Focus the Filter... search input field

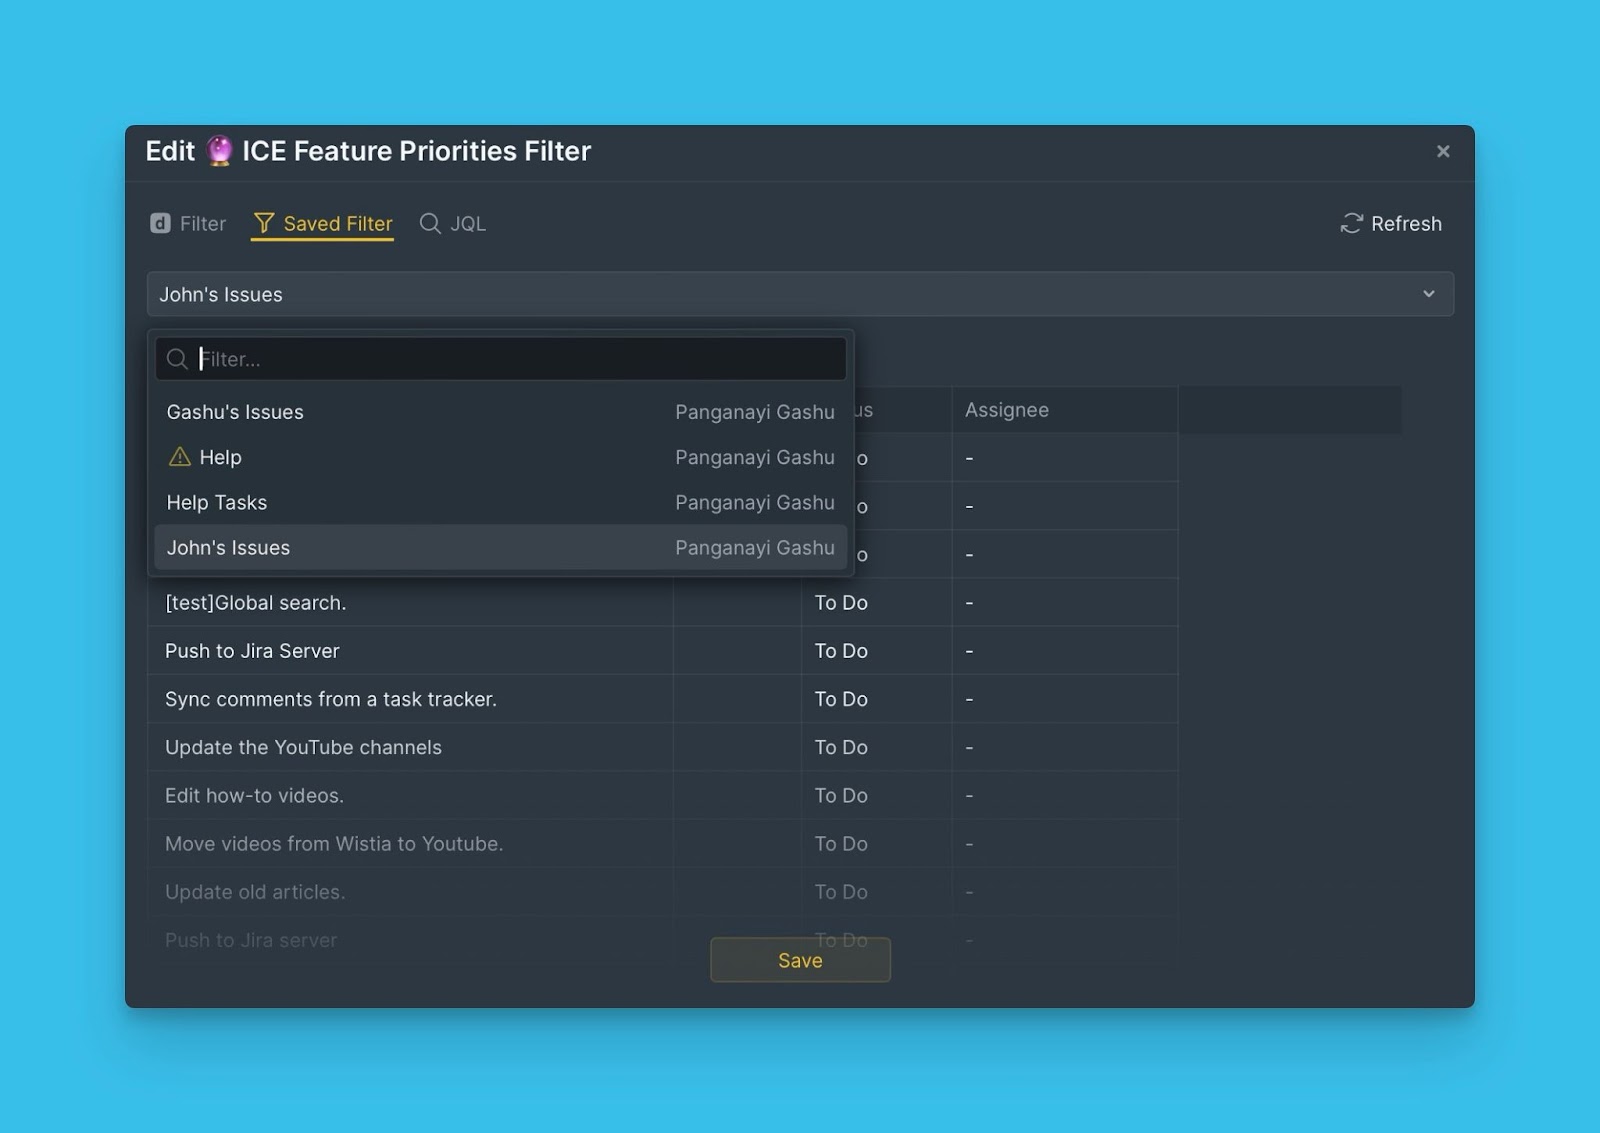pos(520,359)
